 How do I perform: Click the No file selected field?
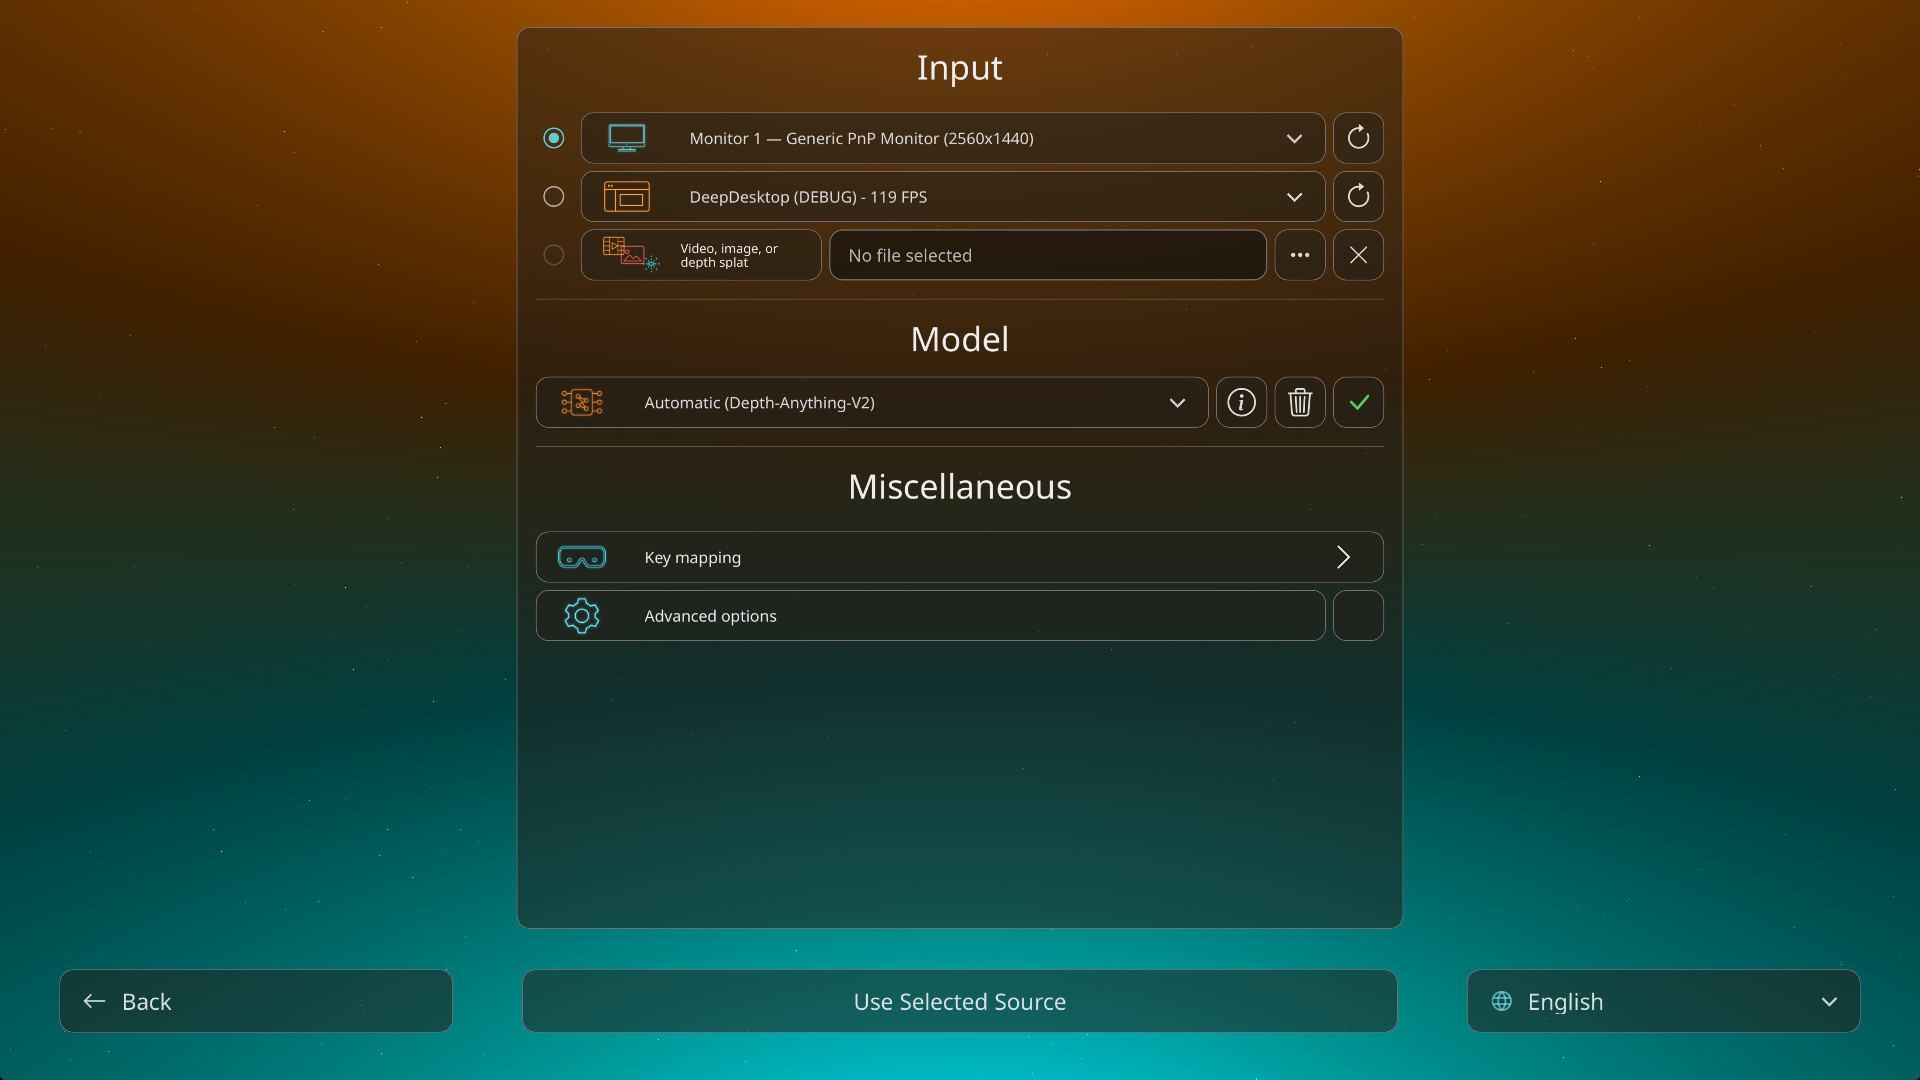point(1048,255)
